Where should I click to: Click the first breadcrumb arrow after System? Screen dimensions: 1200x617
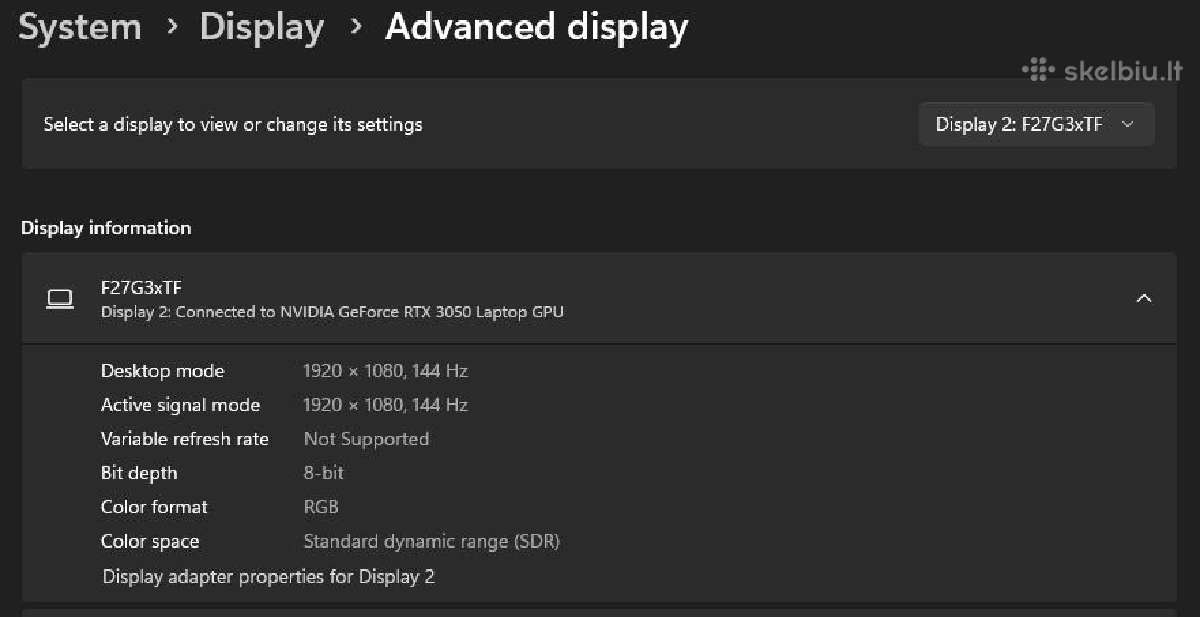[x=172, y=27]
